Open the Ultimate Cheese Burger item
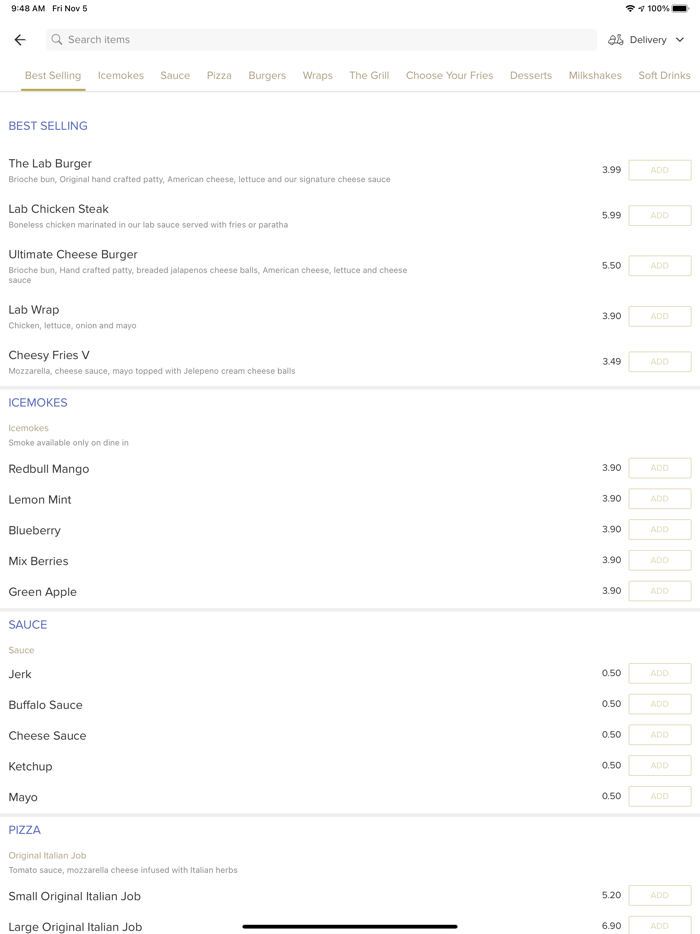This screenshot has height=934, width=700. click(x=73, y=255)
